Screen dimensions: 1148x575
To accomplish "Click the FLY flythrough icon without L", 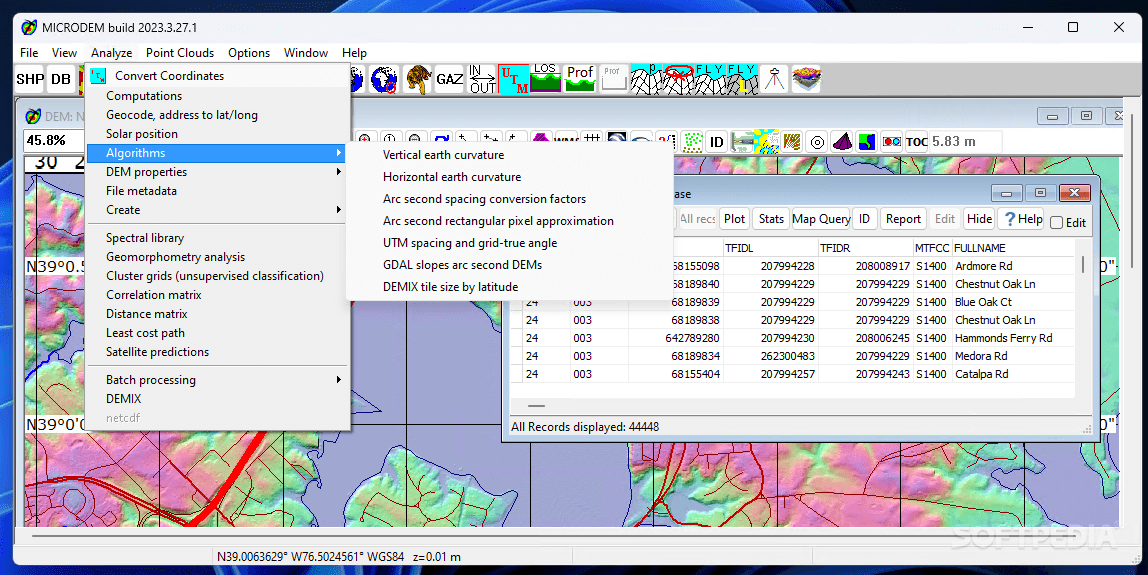I will 710,79.
